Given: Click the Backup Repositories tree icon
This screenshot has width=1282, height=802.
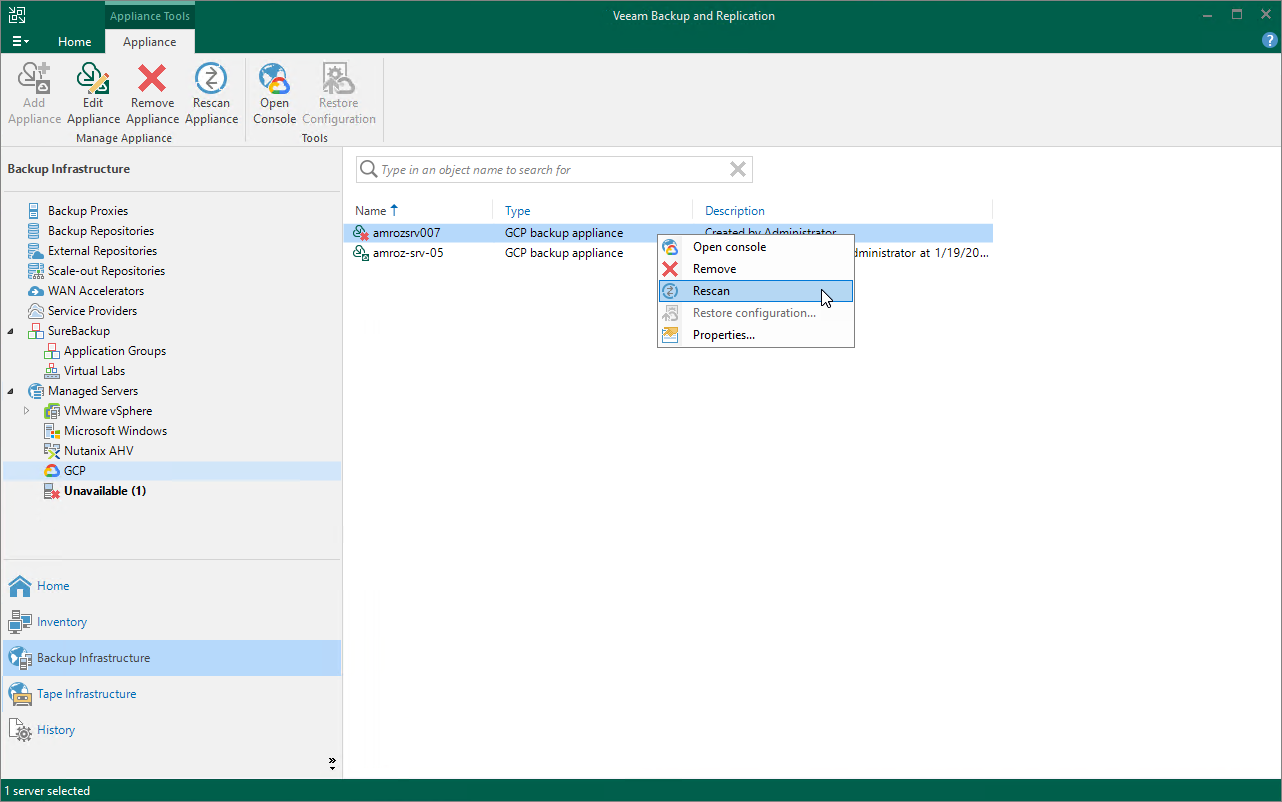Looking at the screenshot, I should (36, 231).
